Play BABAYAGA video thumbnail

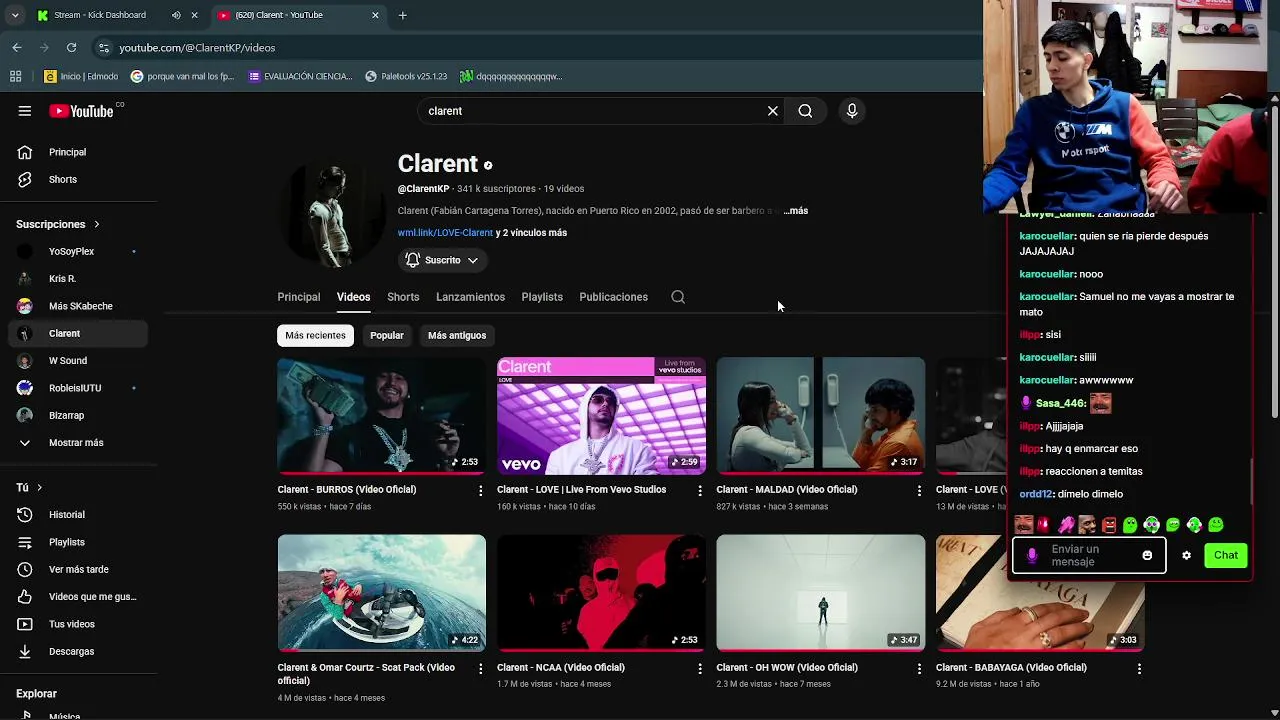pyautogui.click(x=1040, y=593)
